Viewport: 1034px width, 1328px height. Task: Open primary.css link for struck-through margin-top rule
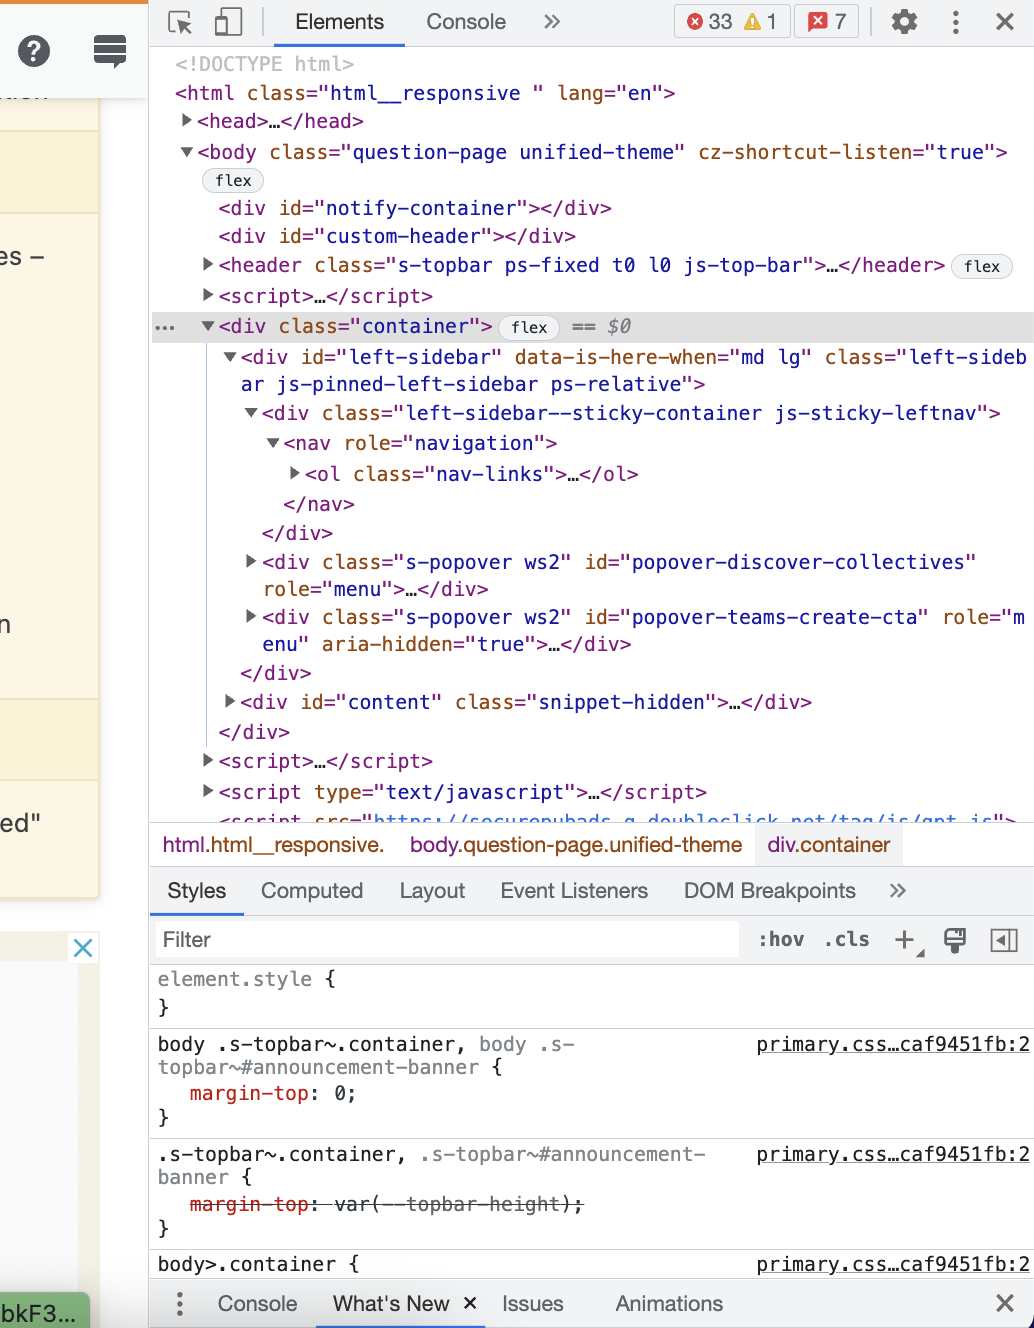[x=893, y=1154]
